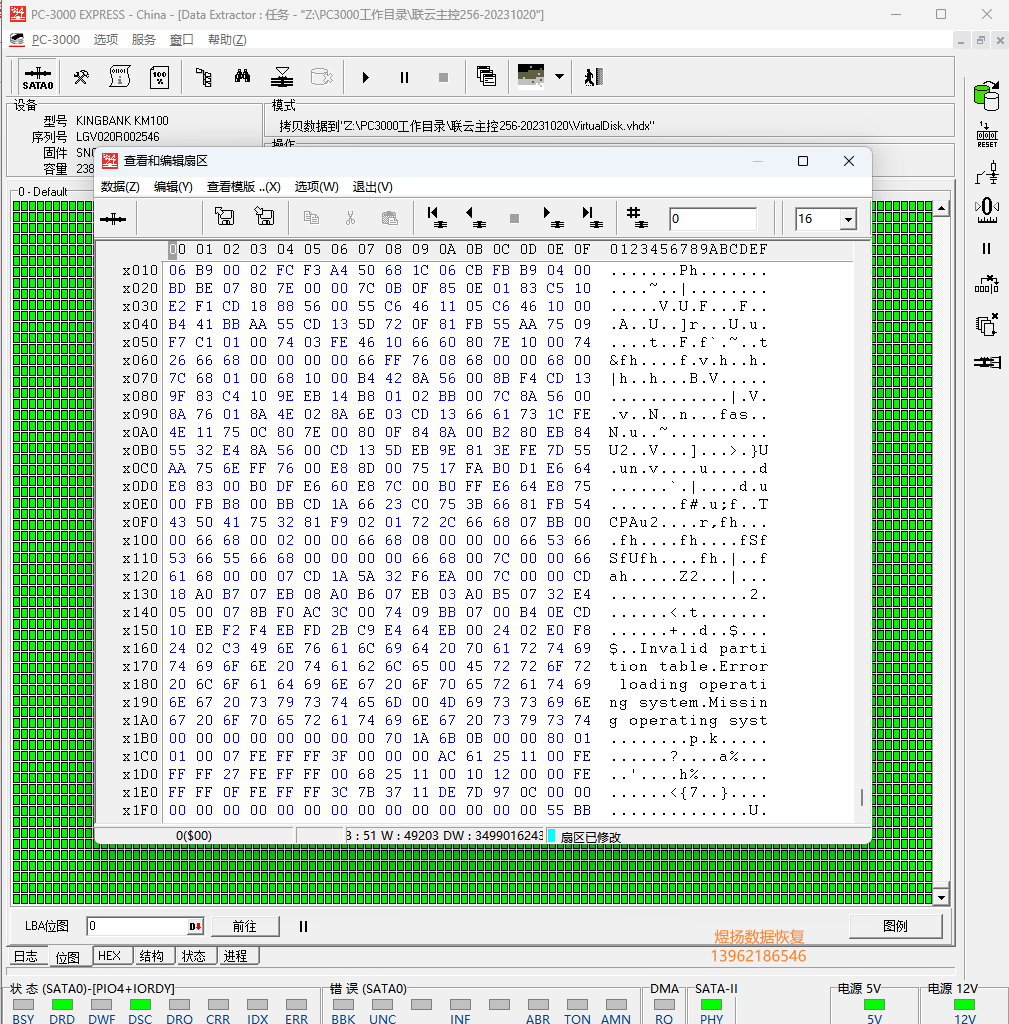Open the 16 bytes-per-row combo box
This screenshot has width=1009, height=1024.
click(x=848, y=219)
